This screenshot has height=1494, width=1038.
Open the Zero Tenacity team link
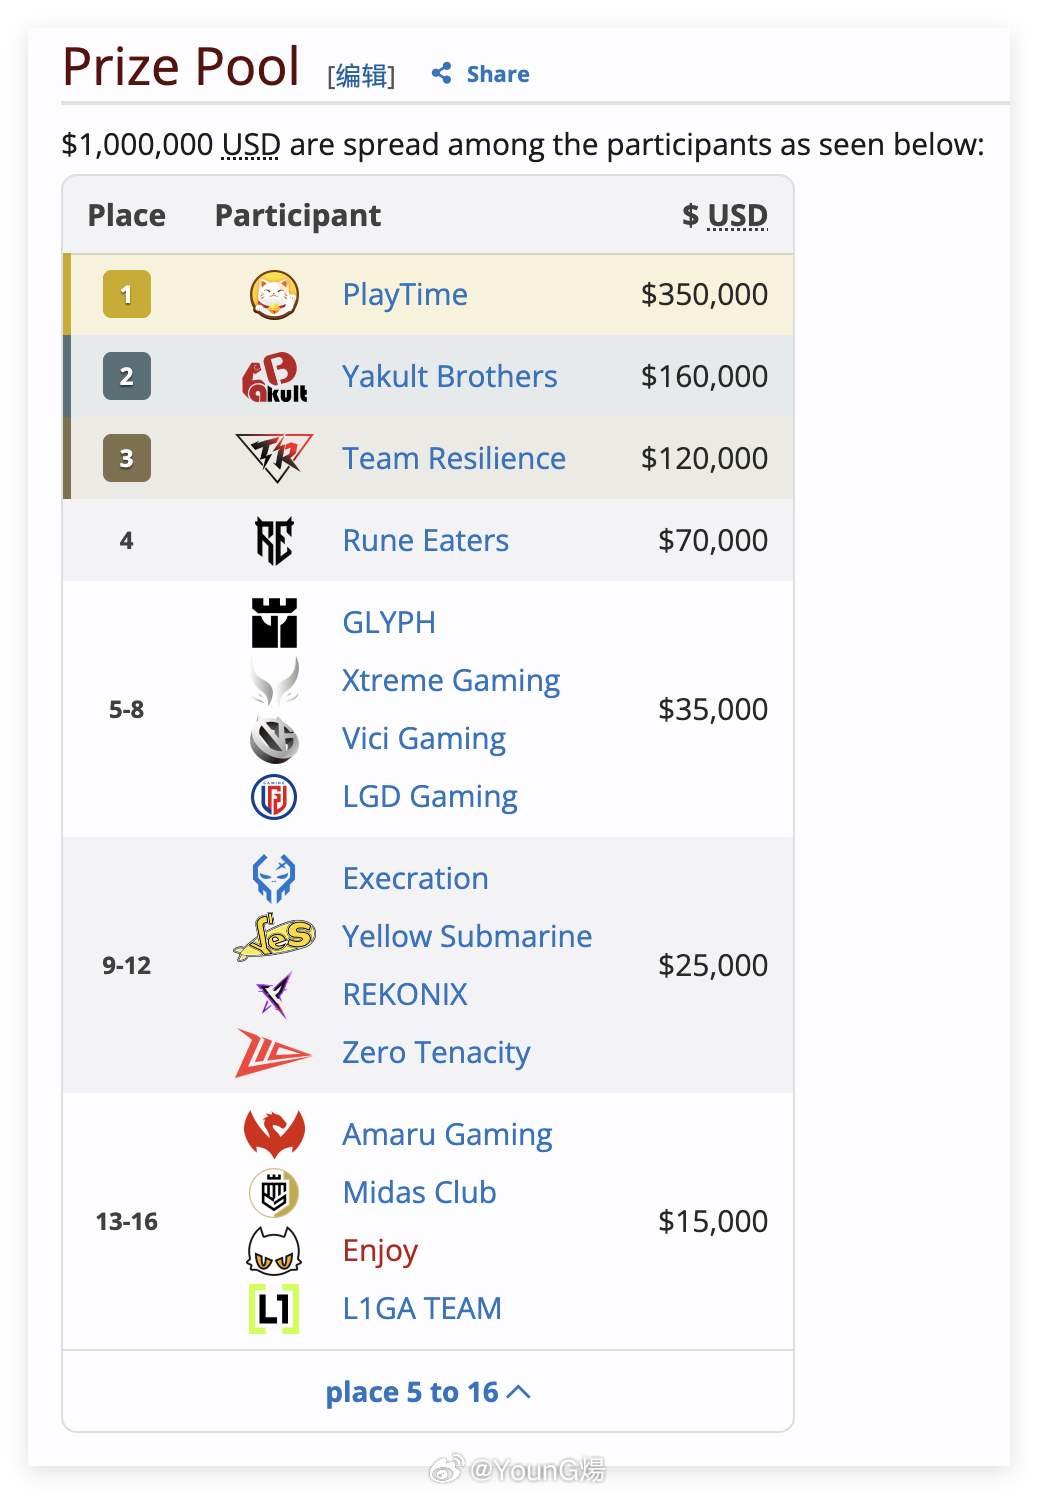pos(436,1053)
